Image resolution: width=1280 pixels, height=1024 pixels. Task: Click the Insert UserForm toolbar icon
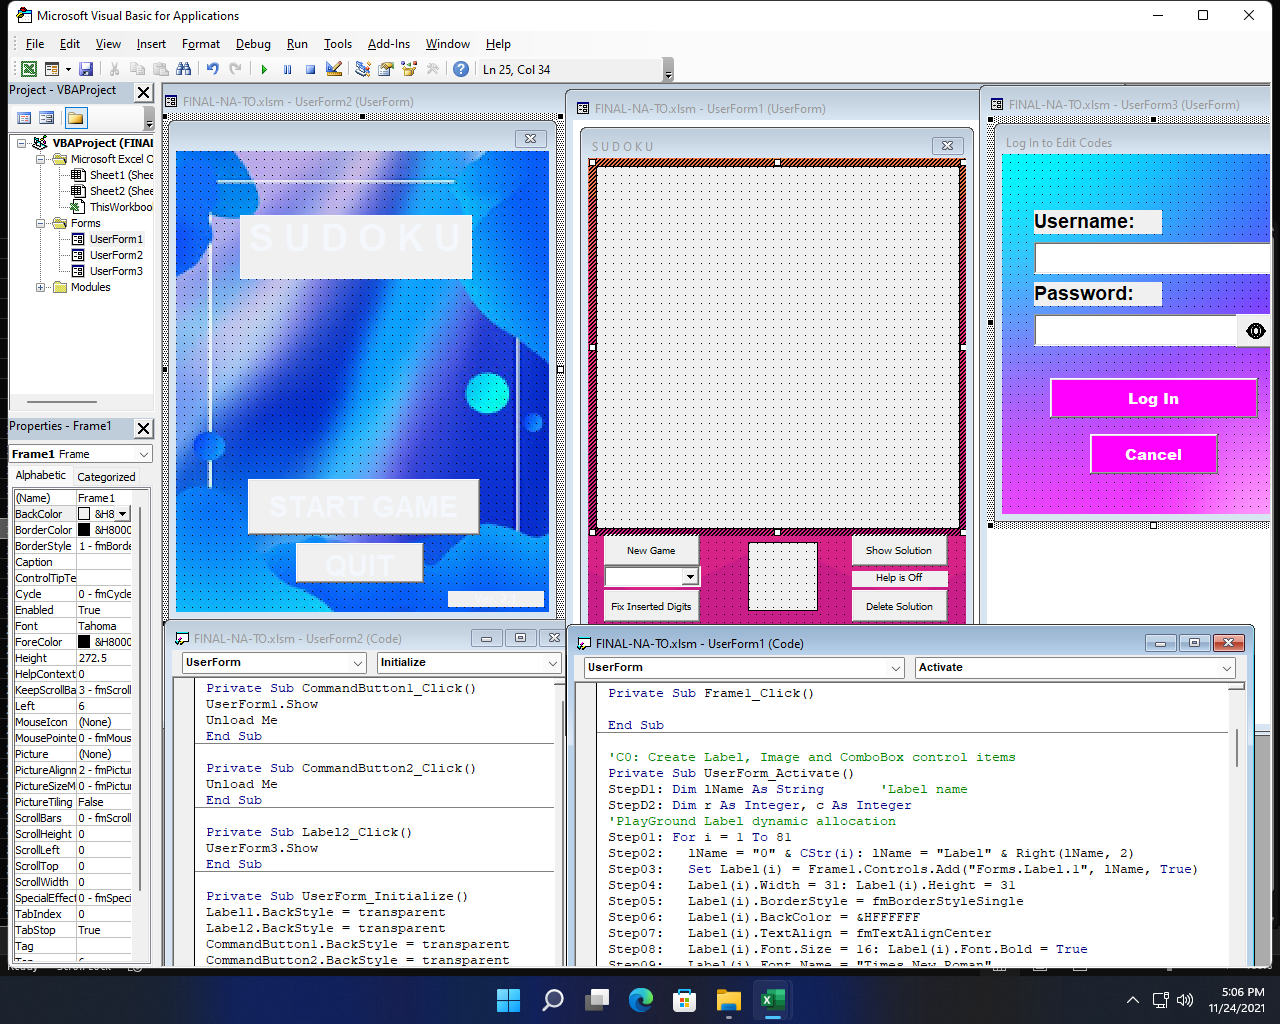coord(52,69)
